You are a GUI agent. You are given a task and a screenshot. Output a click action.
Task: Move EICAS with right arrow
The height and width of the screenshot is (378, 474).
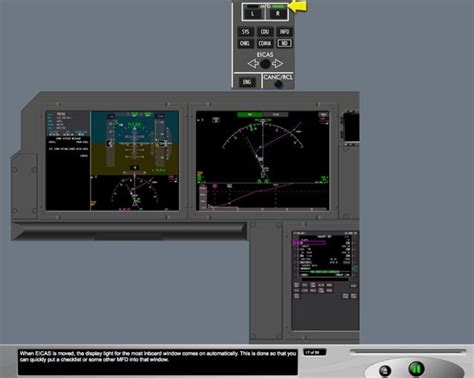277,63
